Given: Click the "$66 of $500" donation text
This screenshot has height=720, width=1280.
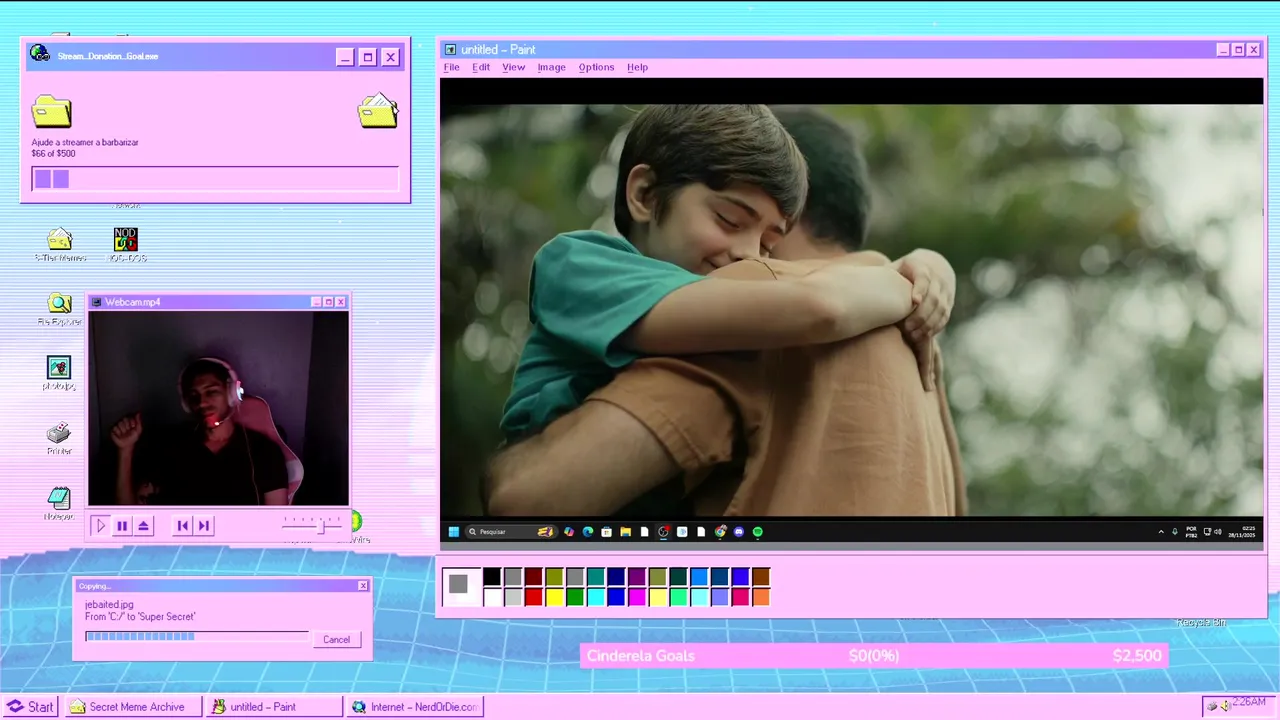Looking at the screenshot, I should coord(53,153).
